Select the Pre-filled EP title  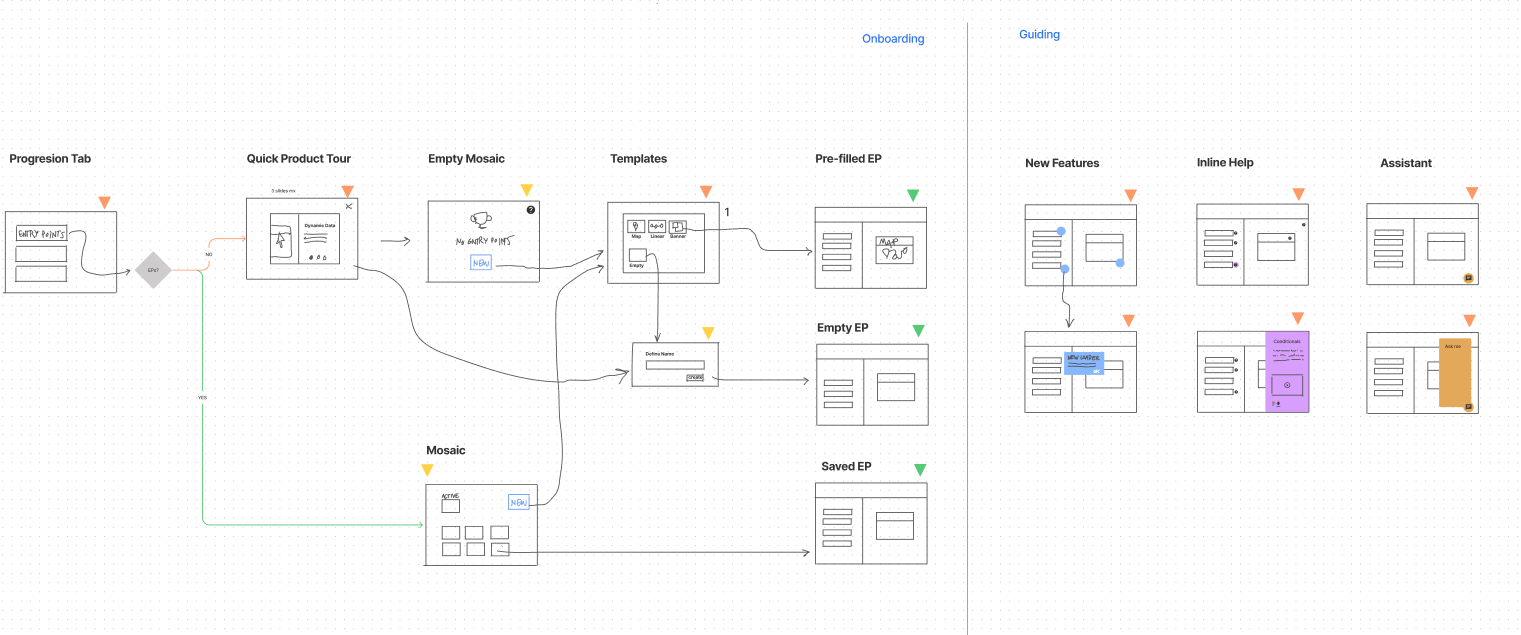(x=848, y=158)
